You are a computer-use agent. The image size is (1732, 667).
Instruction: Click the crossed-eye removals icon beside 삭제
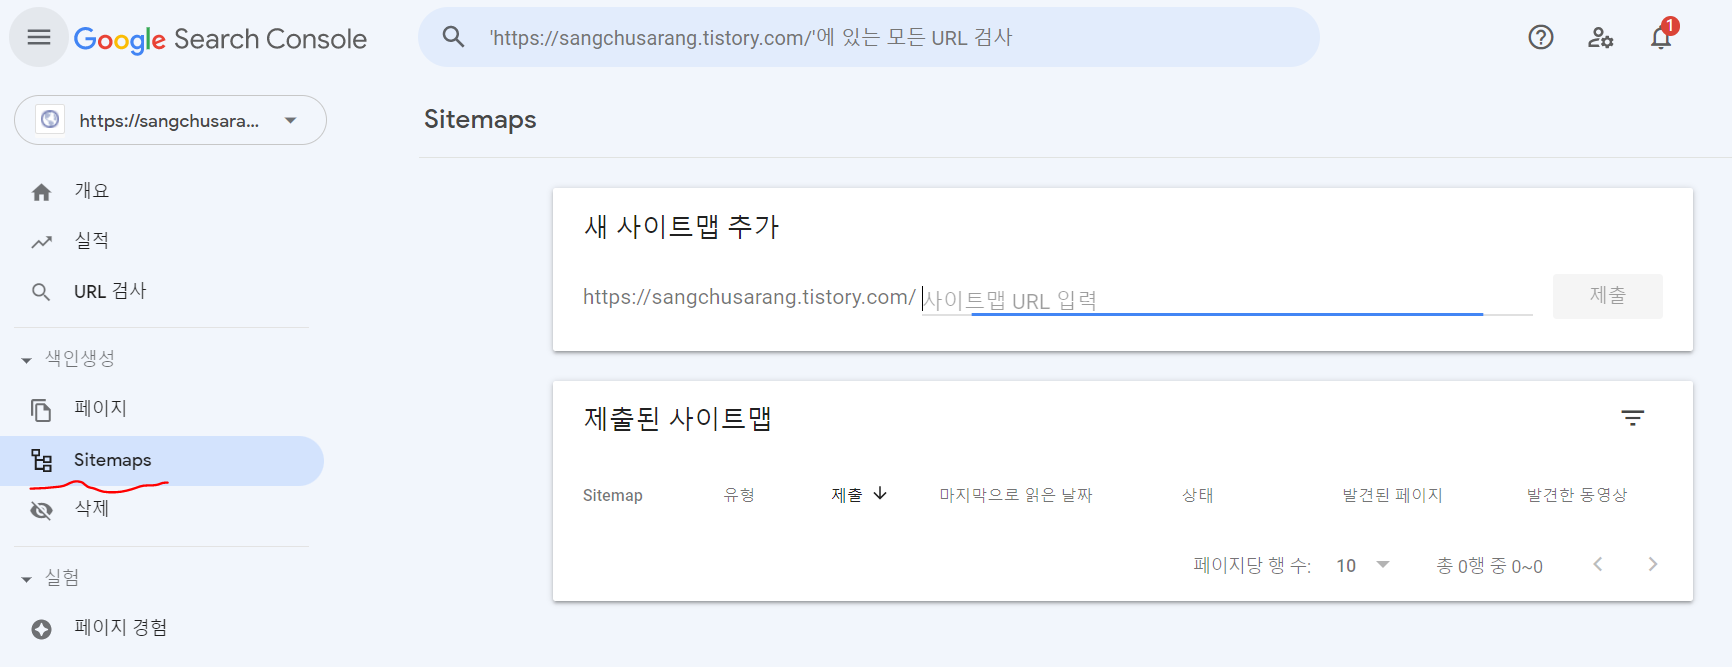pos(41,510)
